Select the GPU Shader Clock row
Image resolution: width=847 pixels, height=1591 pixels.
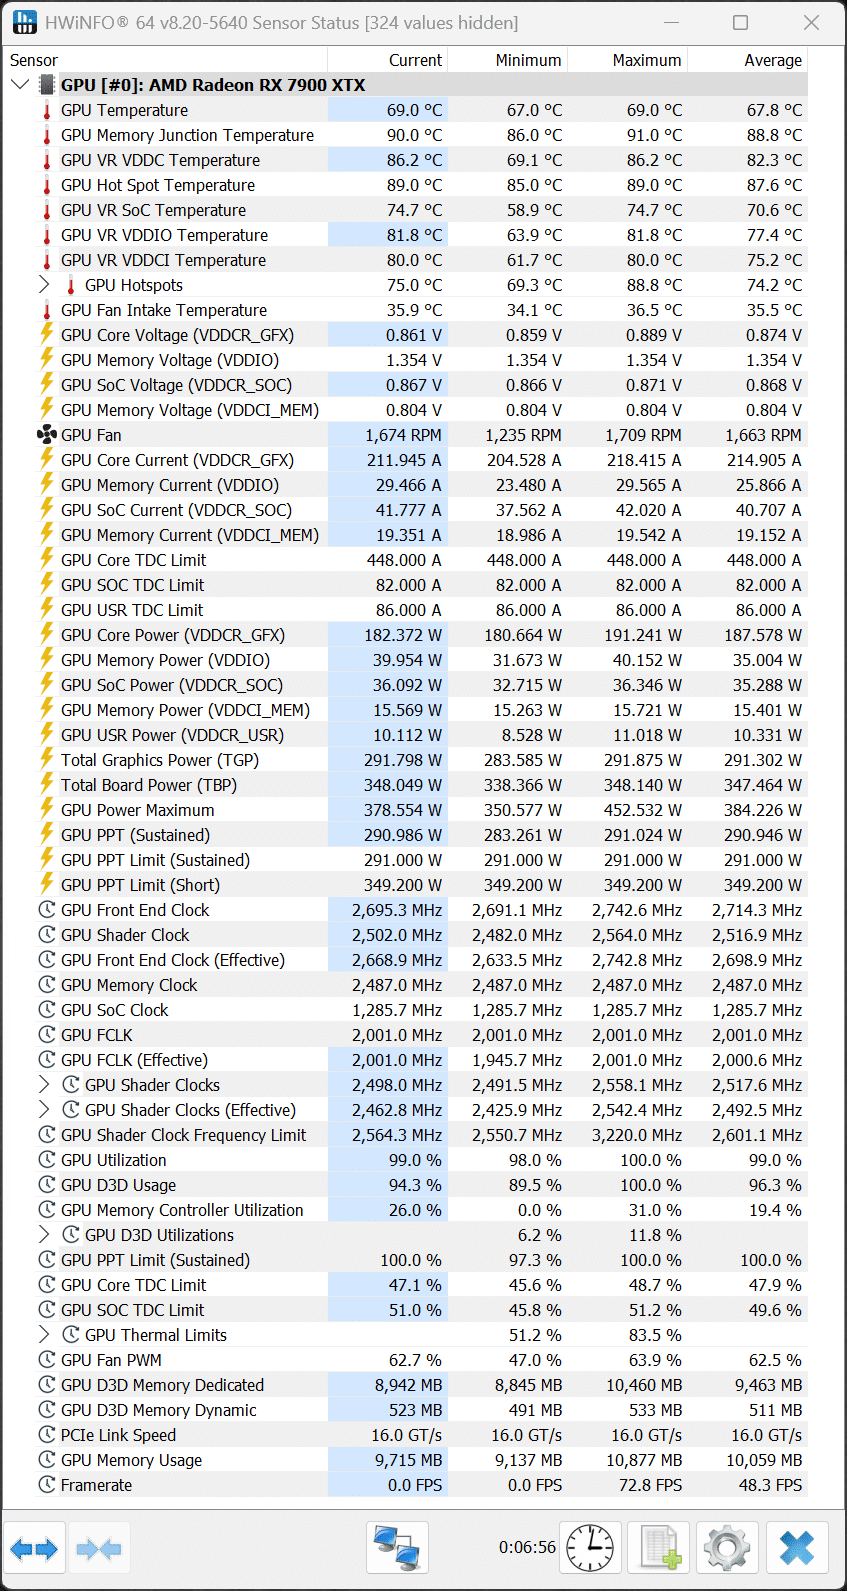406,935
